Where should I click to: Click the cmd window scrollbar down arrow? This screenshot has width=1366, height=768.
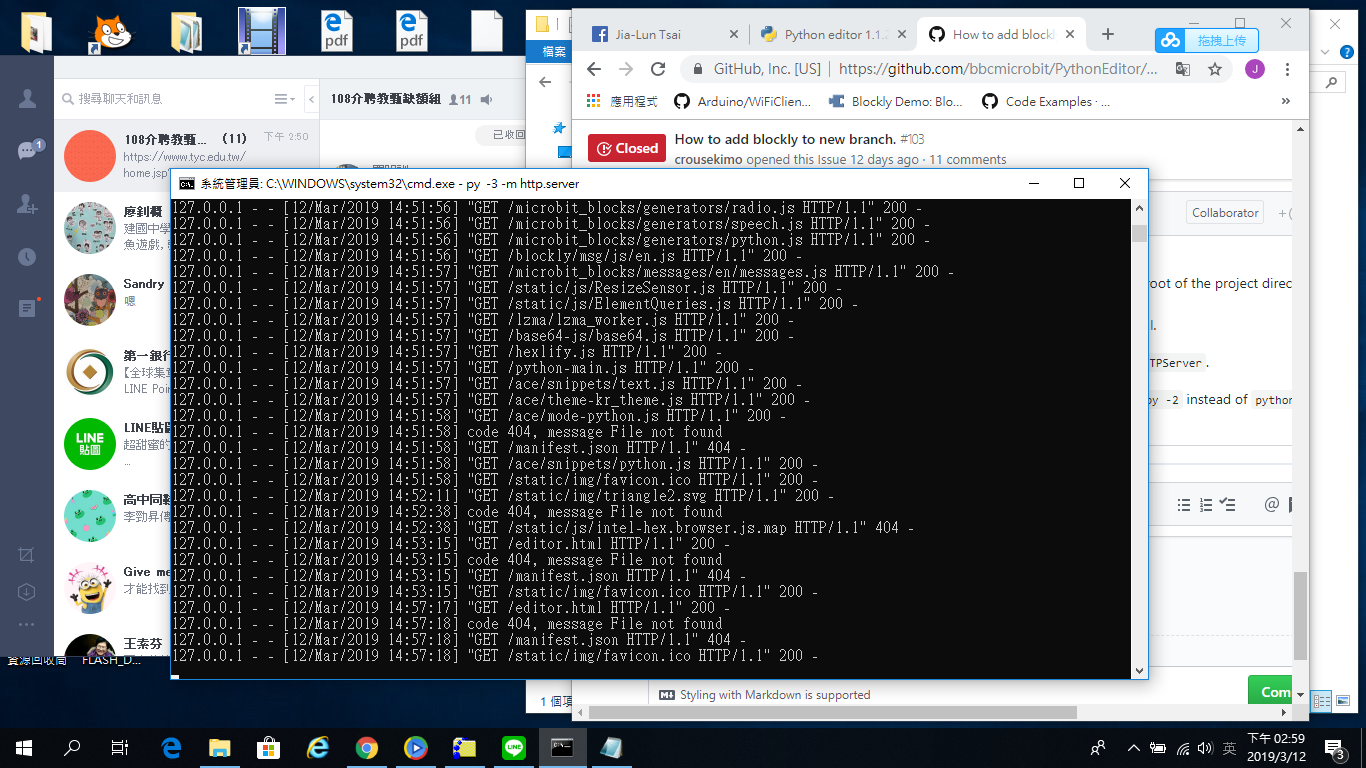(x=1138, y=668)
